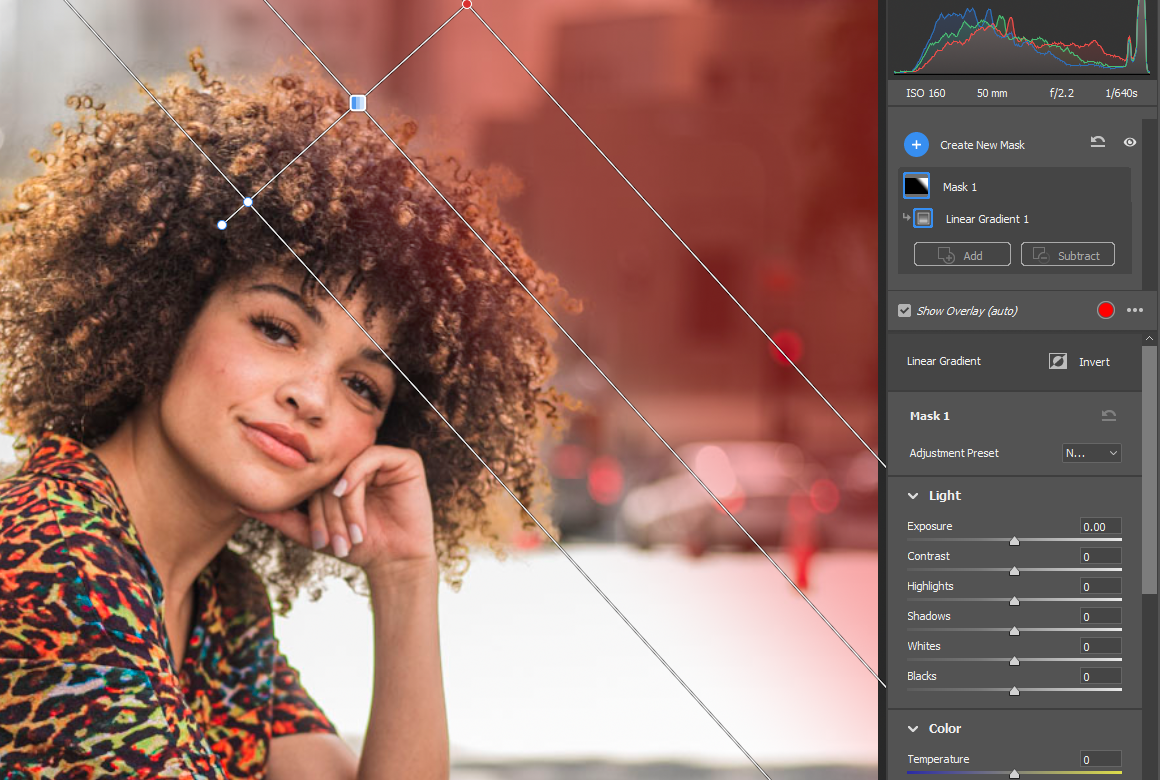Viewport: 1160px width, 780px height.
Task: Click the blue Create New Mask plus icon
Action: coord(916,145)
